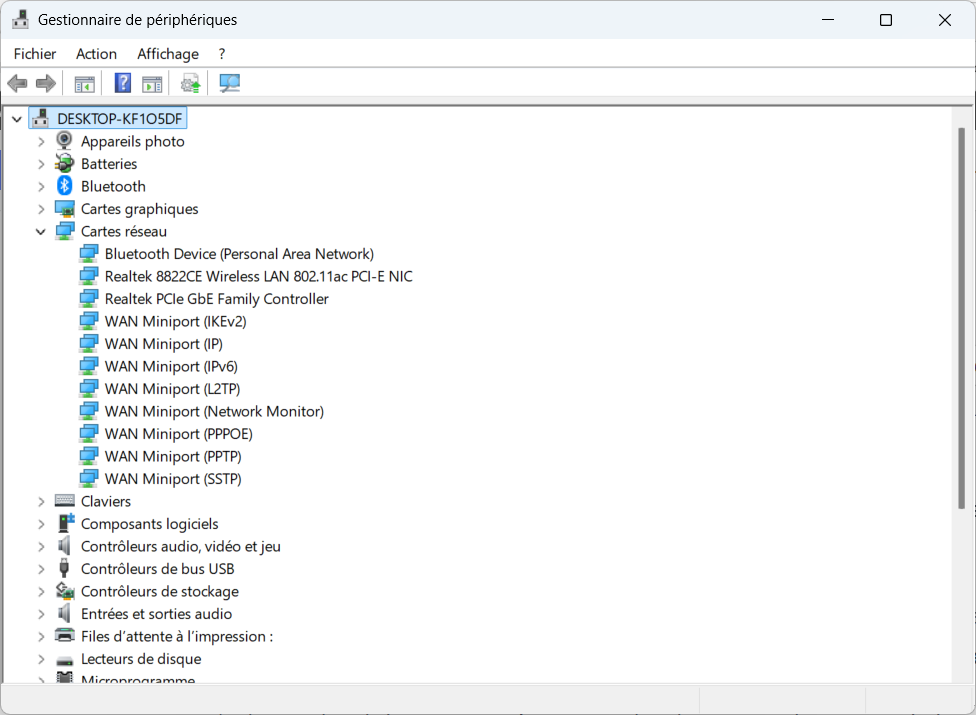This screenshot has height=715, width=976.
Task: Select WAN Miniport (L2TP)
Action: coord(172,388)
